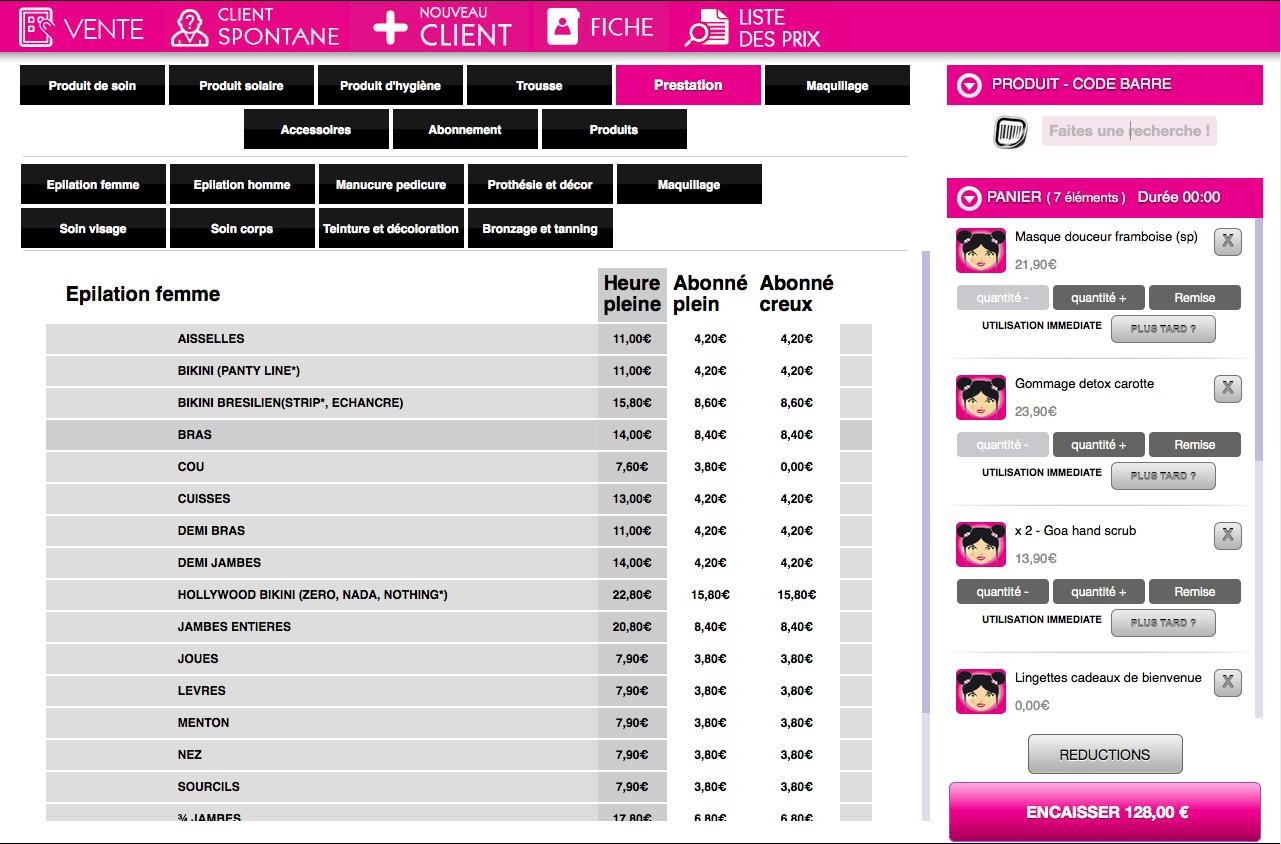Open the Epilation femme subcategory
1281x844 pixels.
tap(93, 184)
